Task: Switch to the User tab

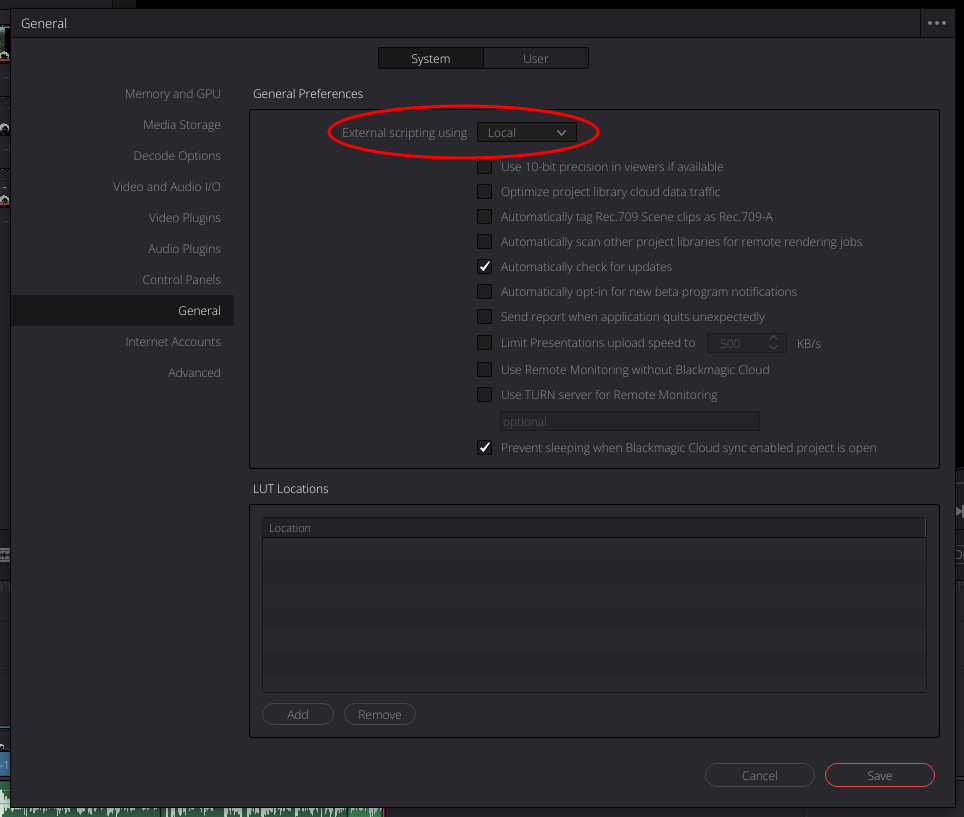Action: click(535, 58)
